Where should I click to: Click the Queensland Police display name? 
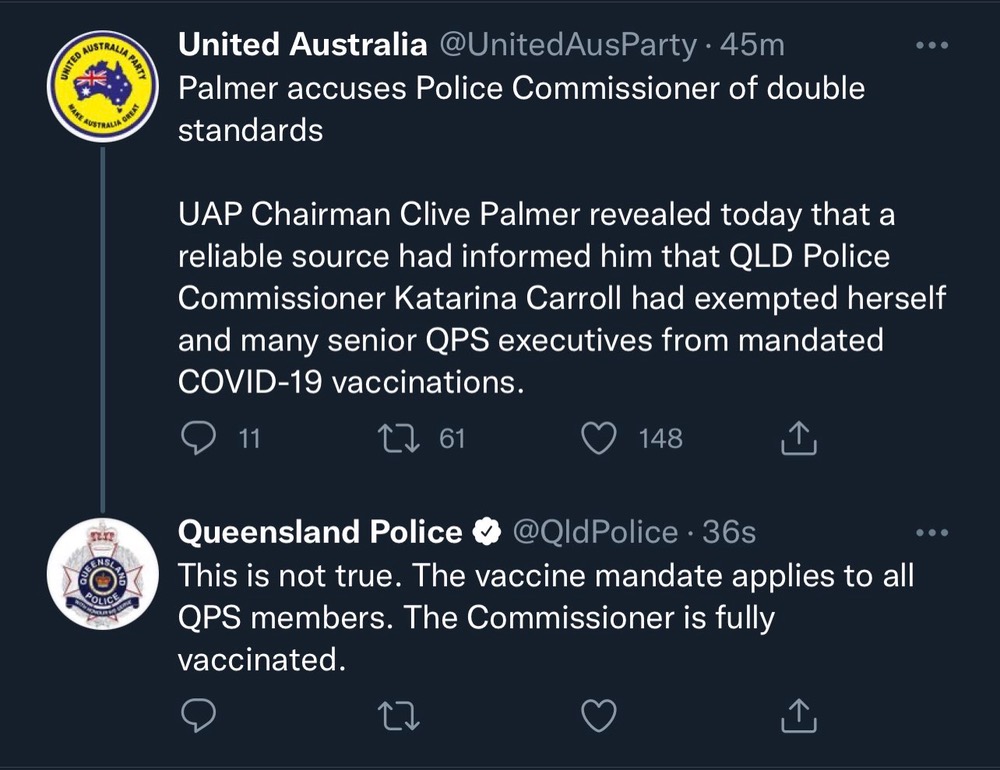click(320, 533)
